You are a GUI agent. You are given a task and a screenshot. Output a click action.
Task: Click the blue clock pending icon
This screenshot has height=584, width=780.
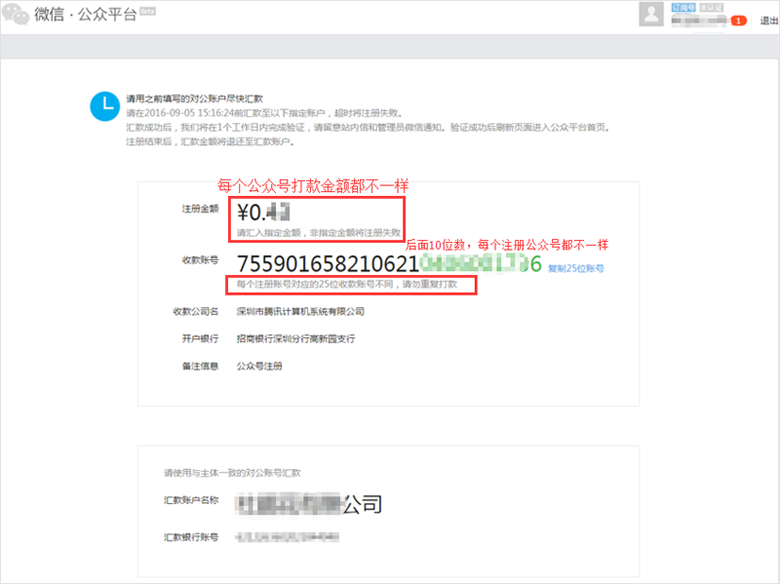tap(103, 105)
